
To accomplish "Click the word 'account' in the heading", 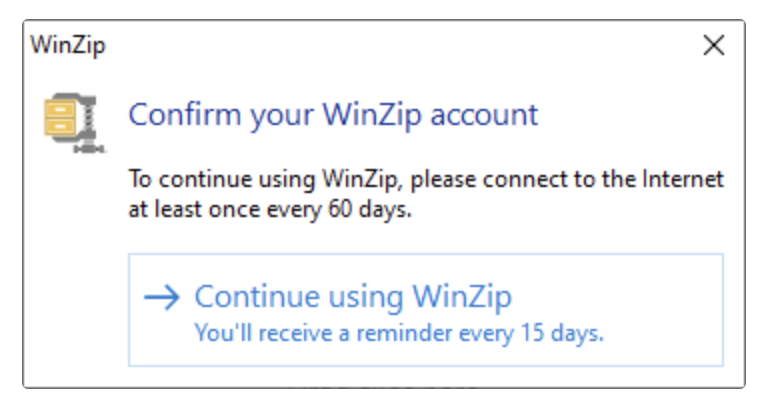I will point(484,114).
